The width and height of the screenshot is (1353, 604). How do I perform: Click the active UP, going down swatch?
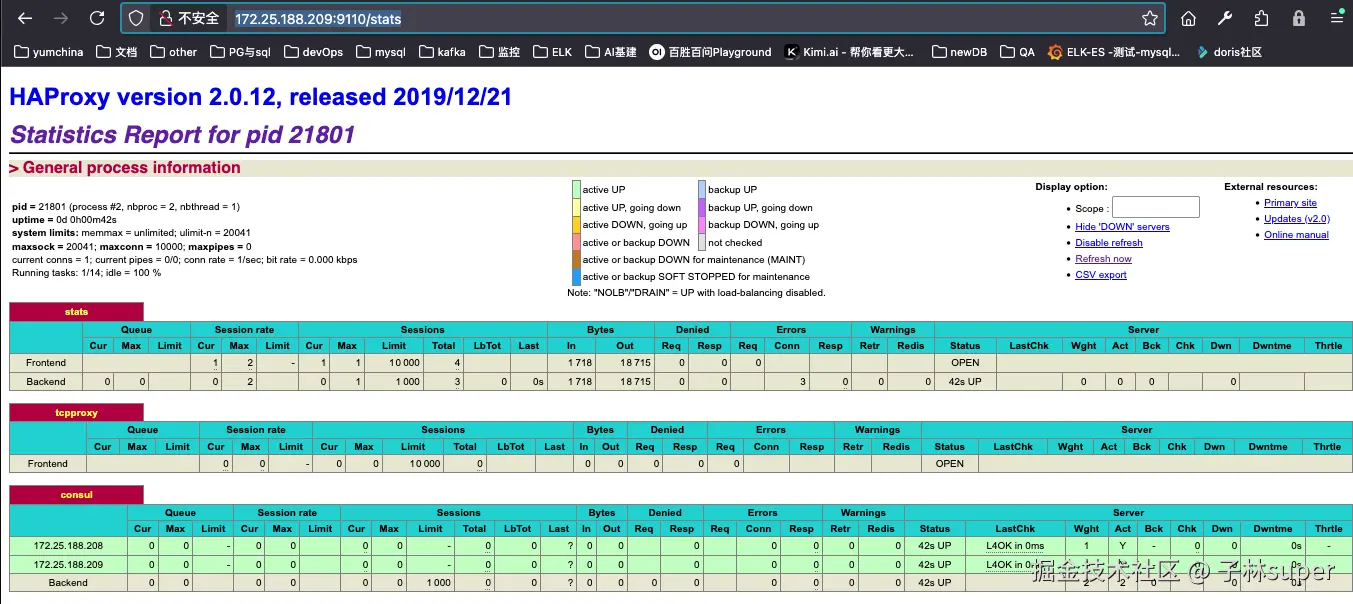576,207
